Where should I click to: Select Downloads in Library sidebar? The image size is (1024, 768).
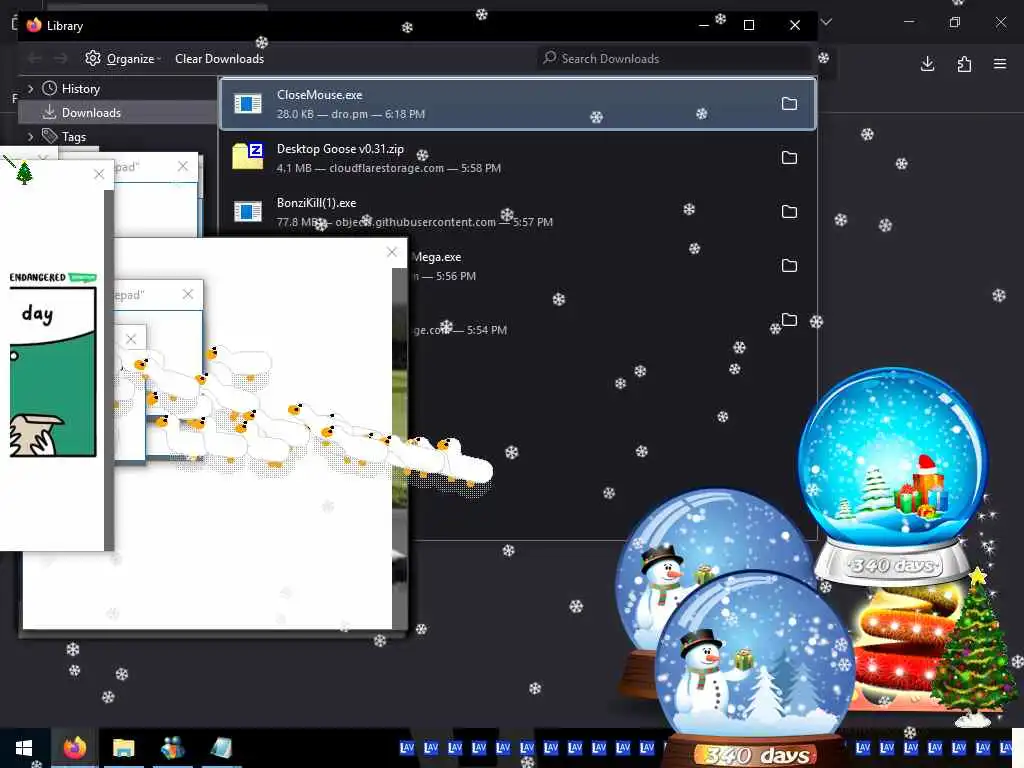[91, 112]
